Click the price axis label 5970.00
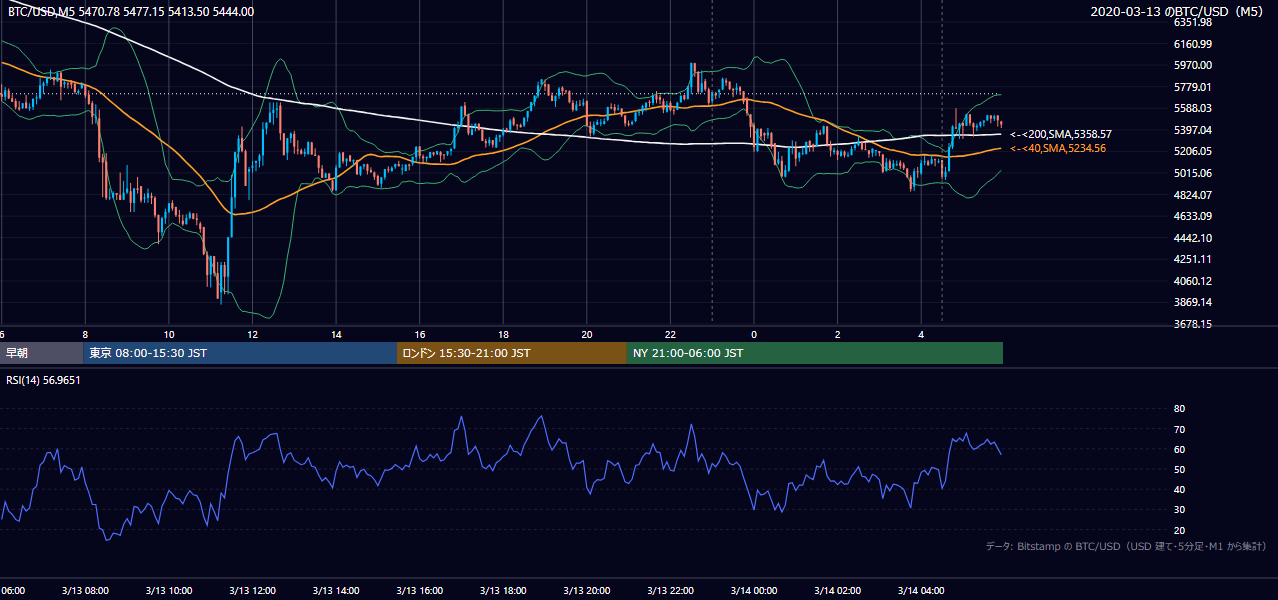Viewport: 1278px width, 600px height. coord(1193,65)
